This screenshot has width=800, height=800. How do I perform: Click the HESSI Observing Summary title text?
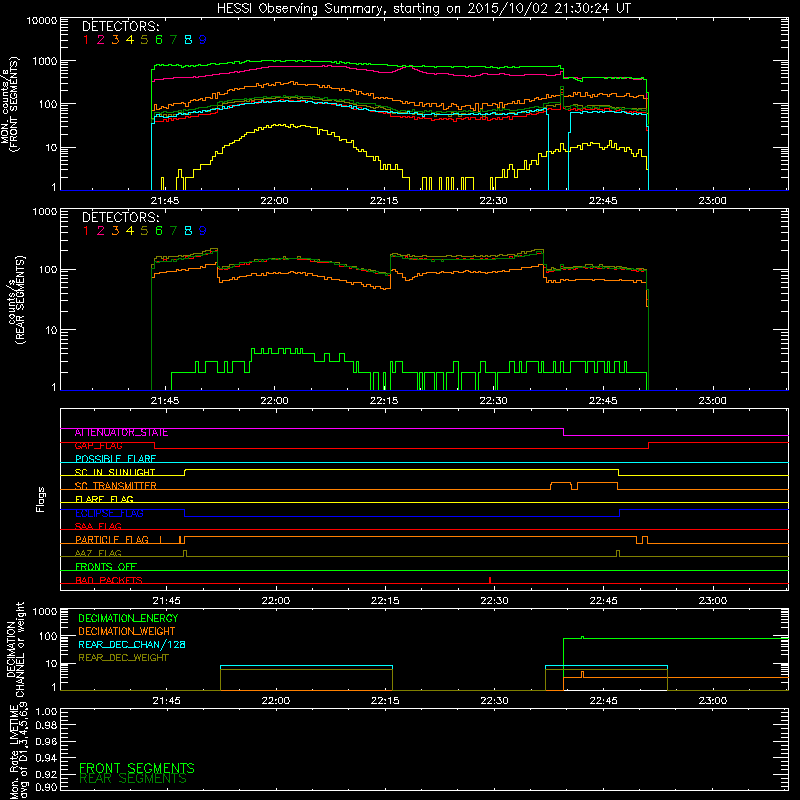pos(423,8)
